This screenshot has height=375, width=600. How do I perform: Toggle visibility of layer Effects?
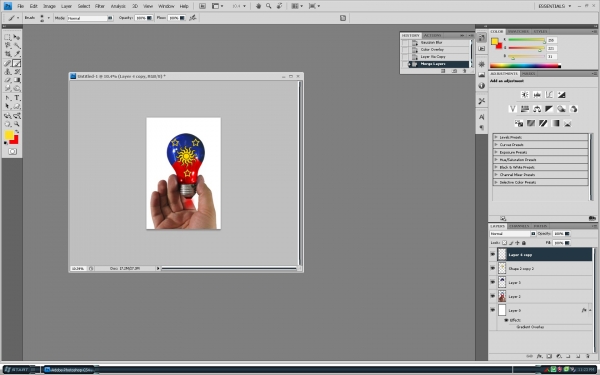click(506, 320)
